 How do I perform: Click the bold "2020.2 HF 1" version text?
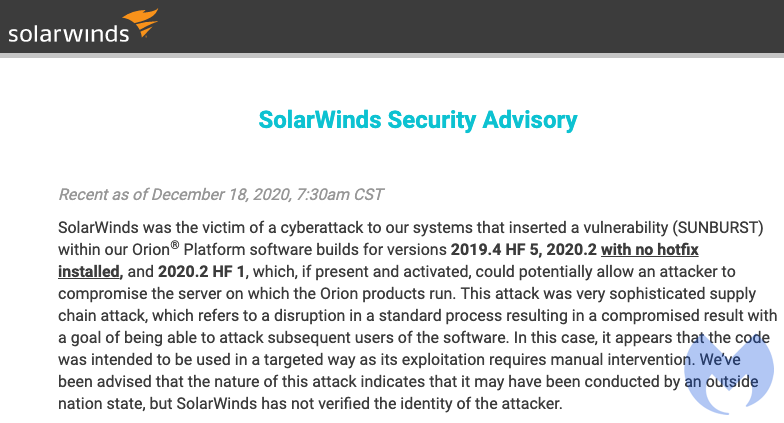202,272
